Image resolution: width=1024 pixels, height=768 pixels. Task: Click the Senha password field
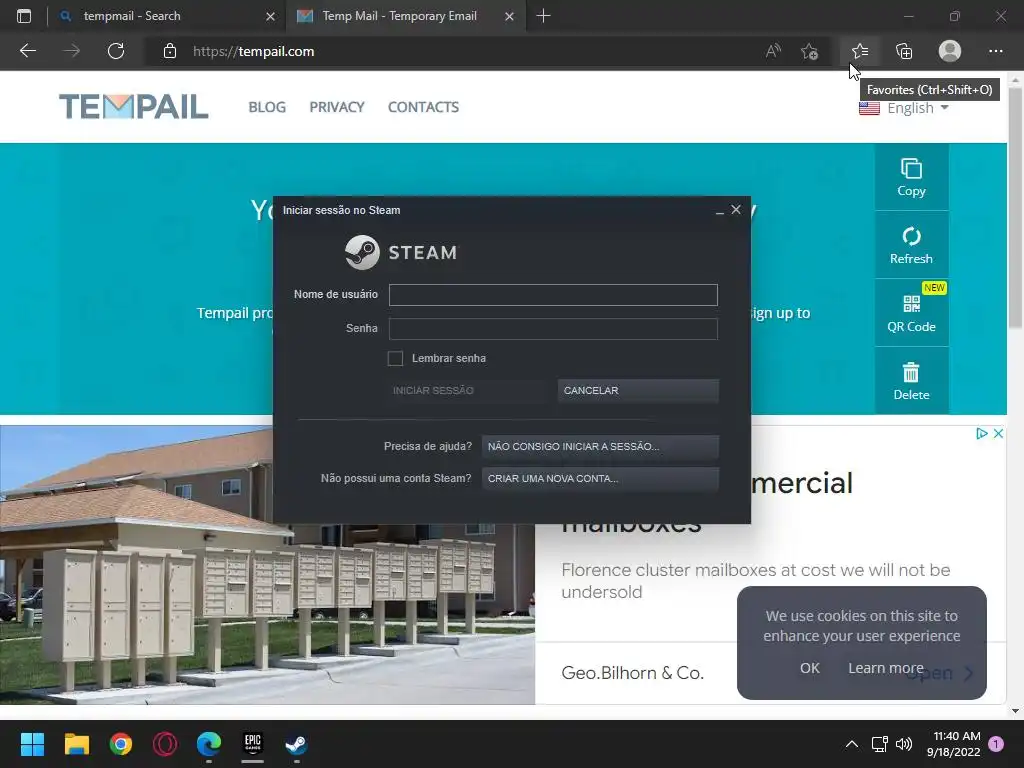(553, 328)
